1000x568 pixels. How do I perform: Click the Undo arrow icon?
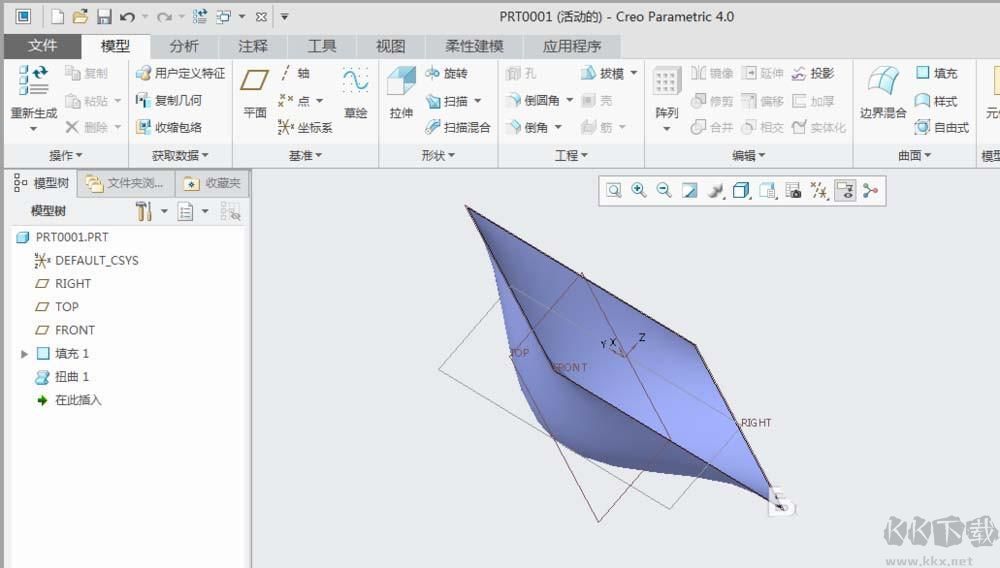[127, 17]
